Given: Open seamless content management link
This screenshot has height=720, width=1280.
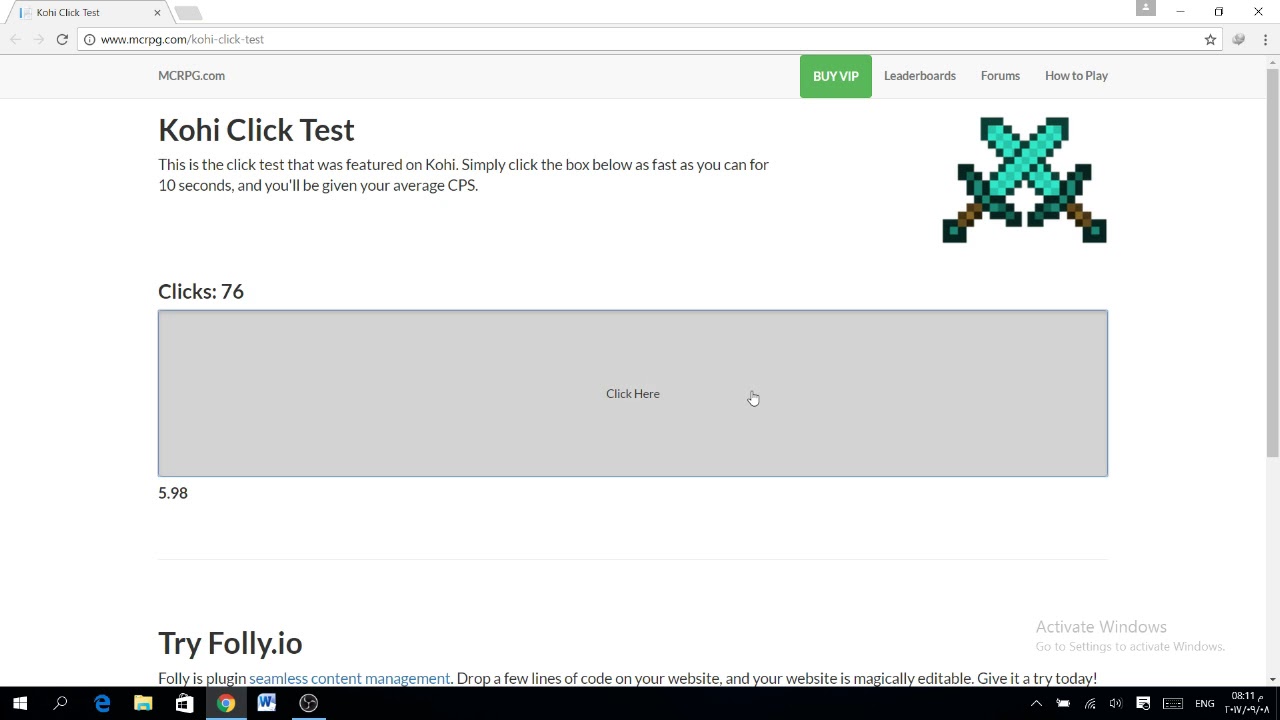Looking at the screenshot, I should point(349,678).
